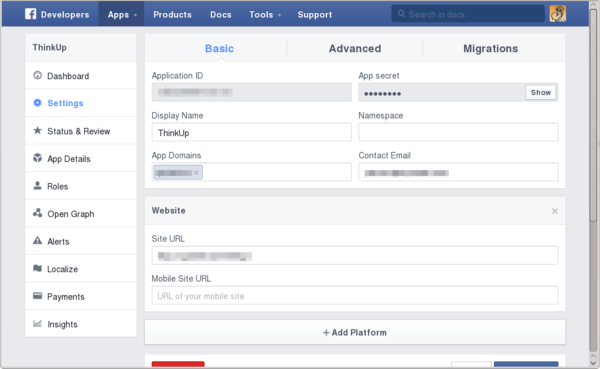Click the scrollbar down arrow
Image resolution: width=600 pixels, height=369 pixels.
pyautogui.click(x=593, y=364)
